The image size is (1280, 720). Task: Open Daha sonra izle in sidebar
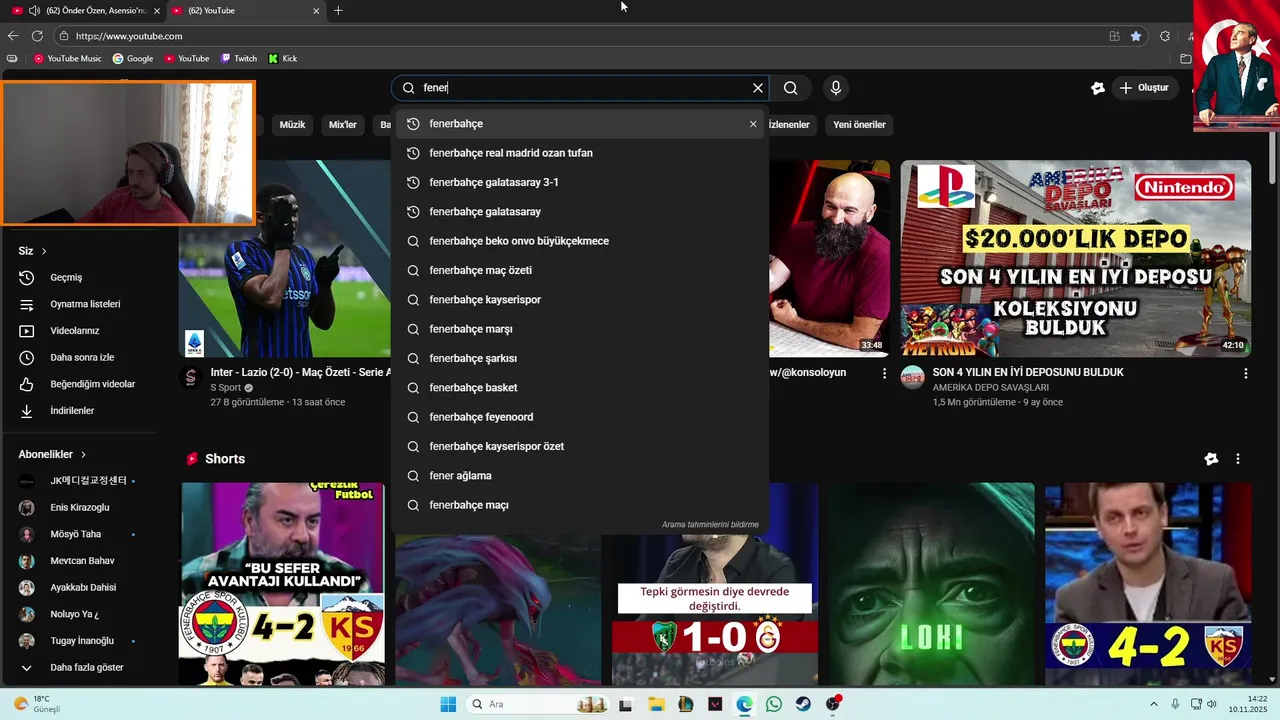pyautogui.click(x=80, y=357)
